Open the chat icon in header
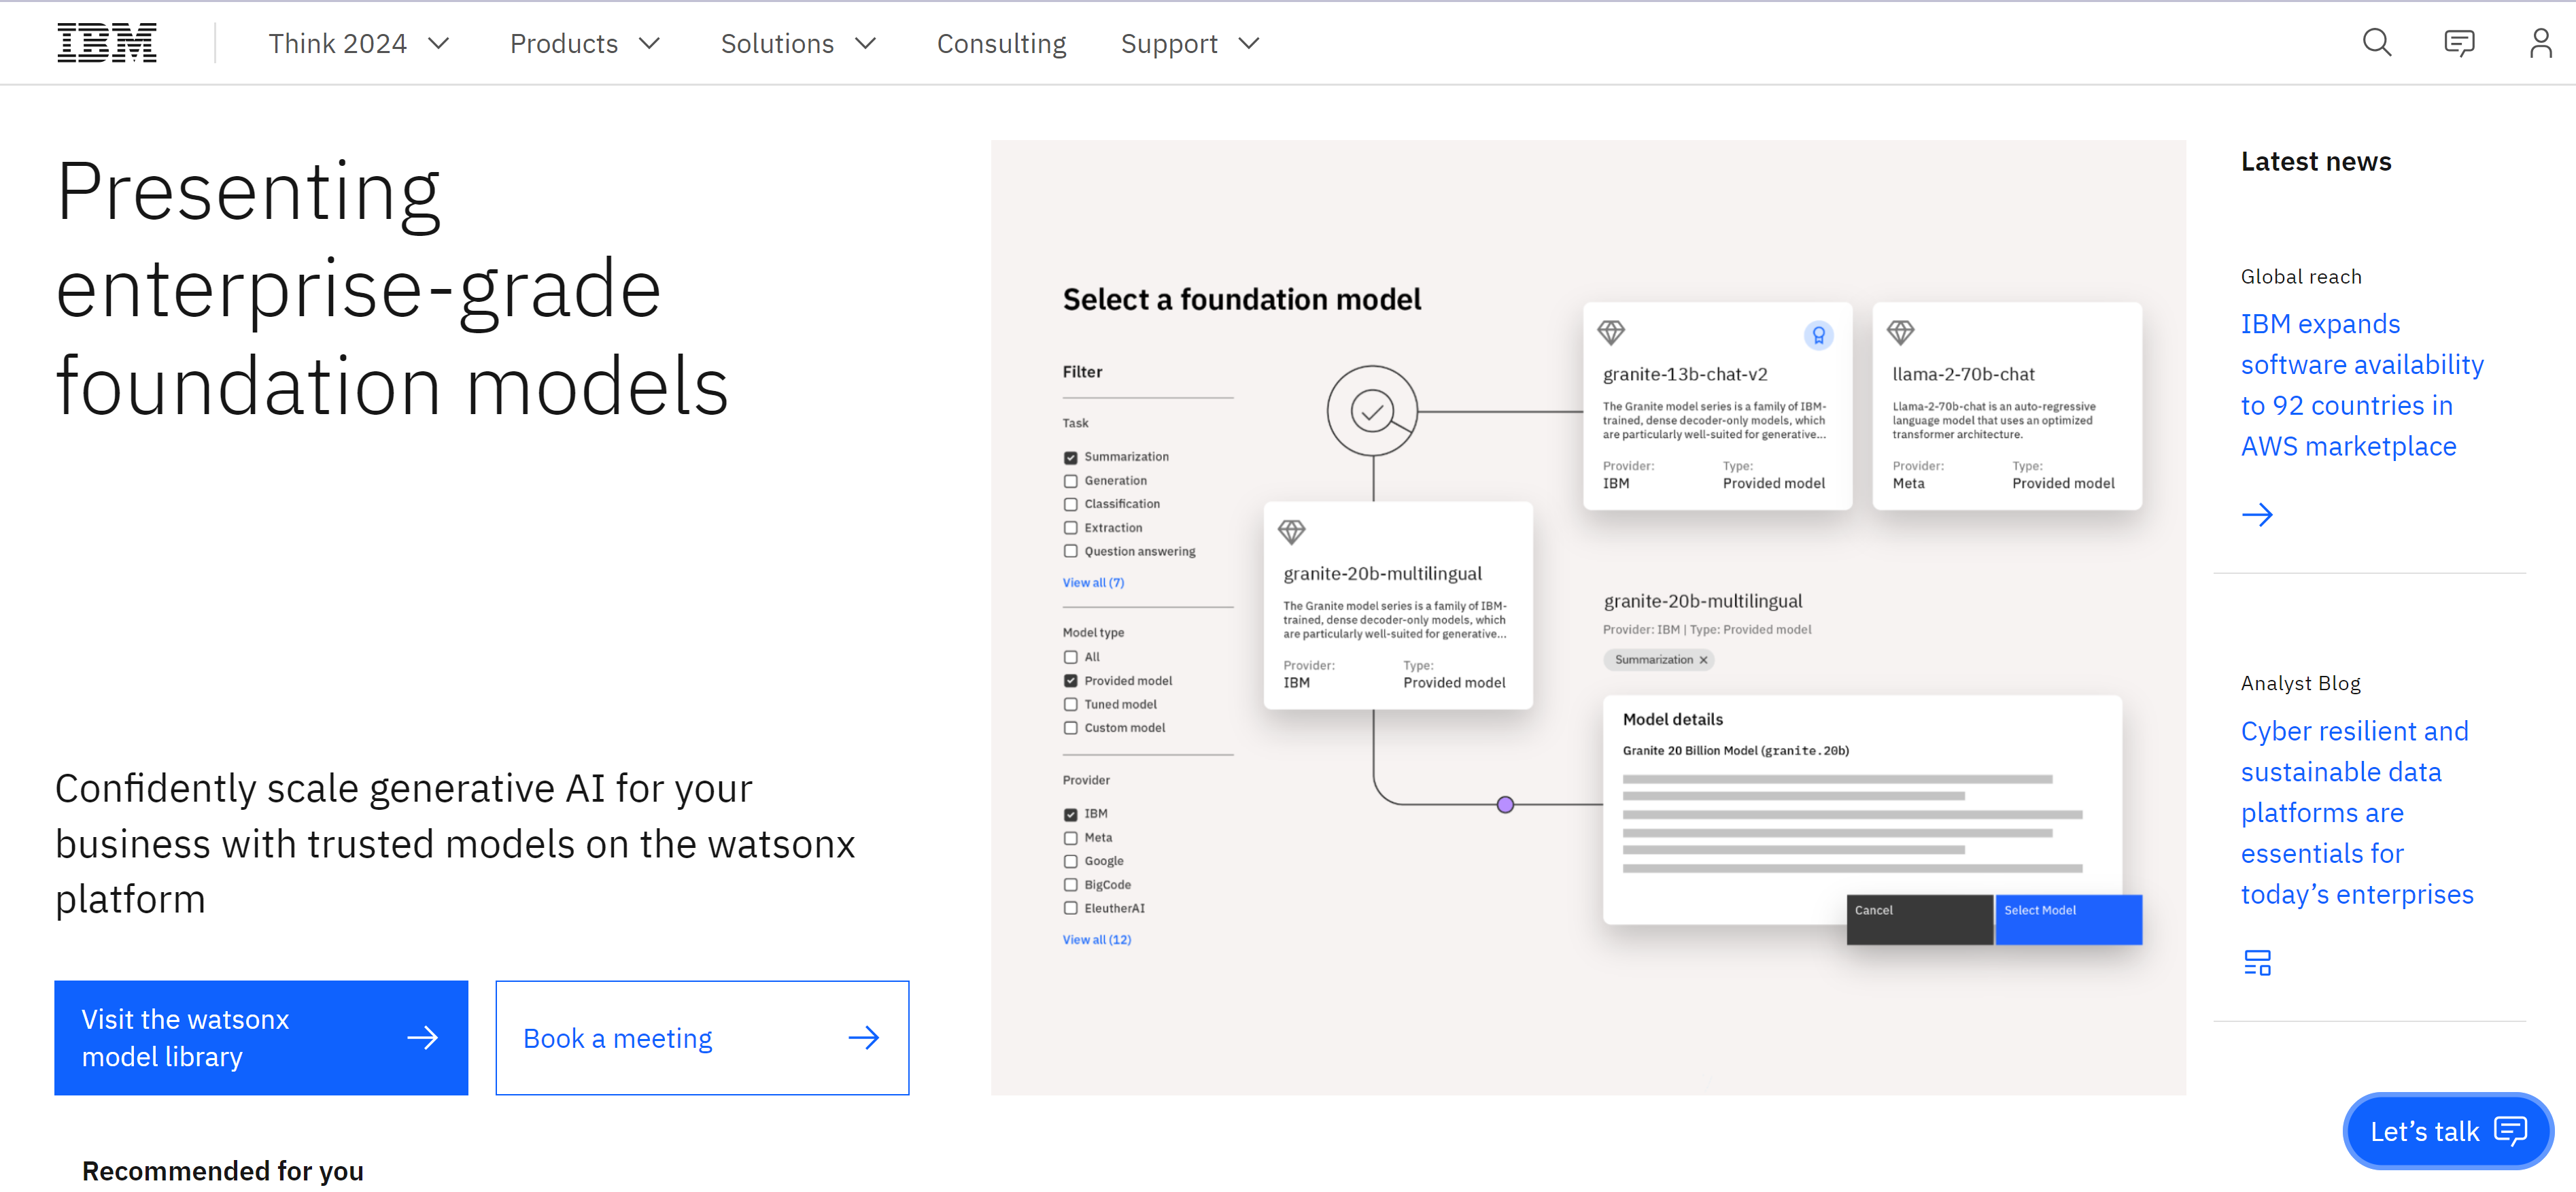The height and width of the screenshot is (1192, 2576). [x=2459, y=43]
